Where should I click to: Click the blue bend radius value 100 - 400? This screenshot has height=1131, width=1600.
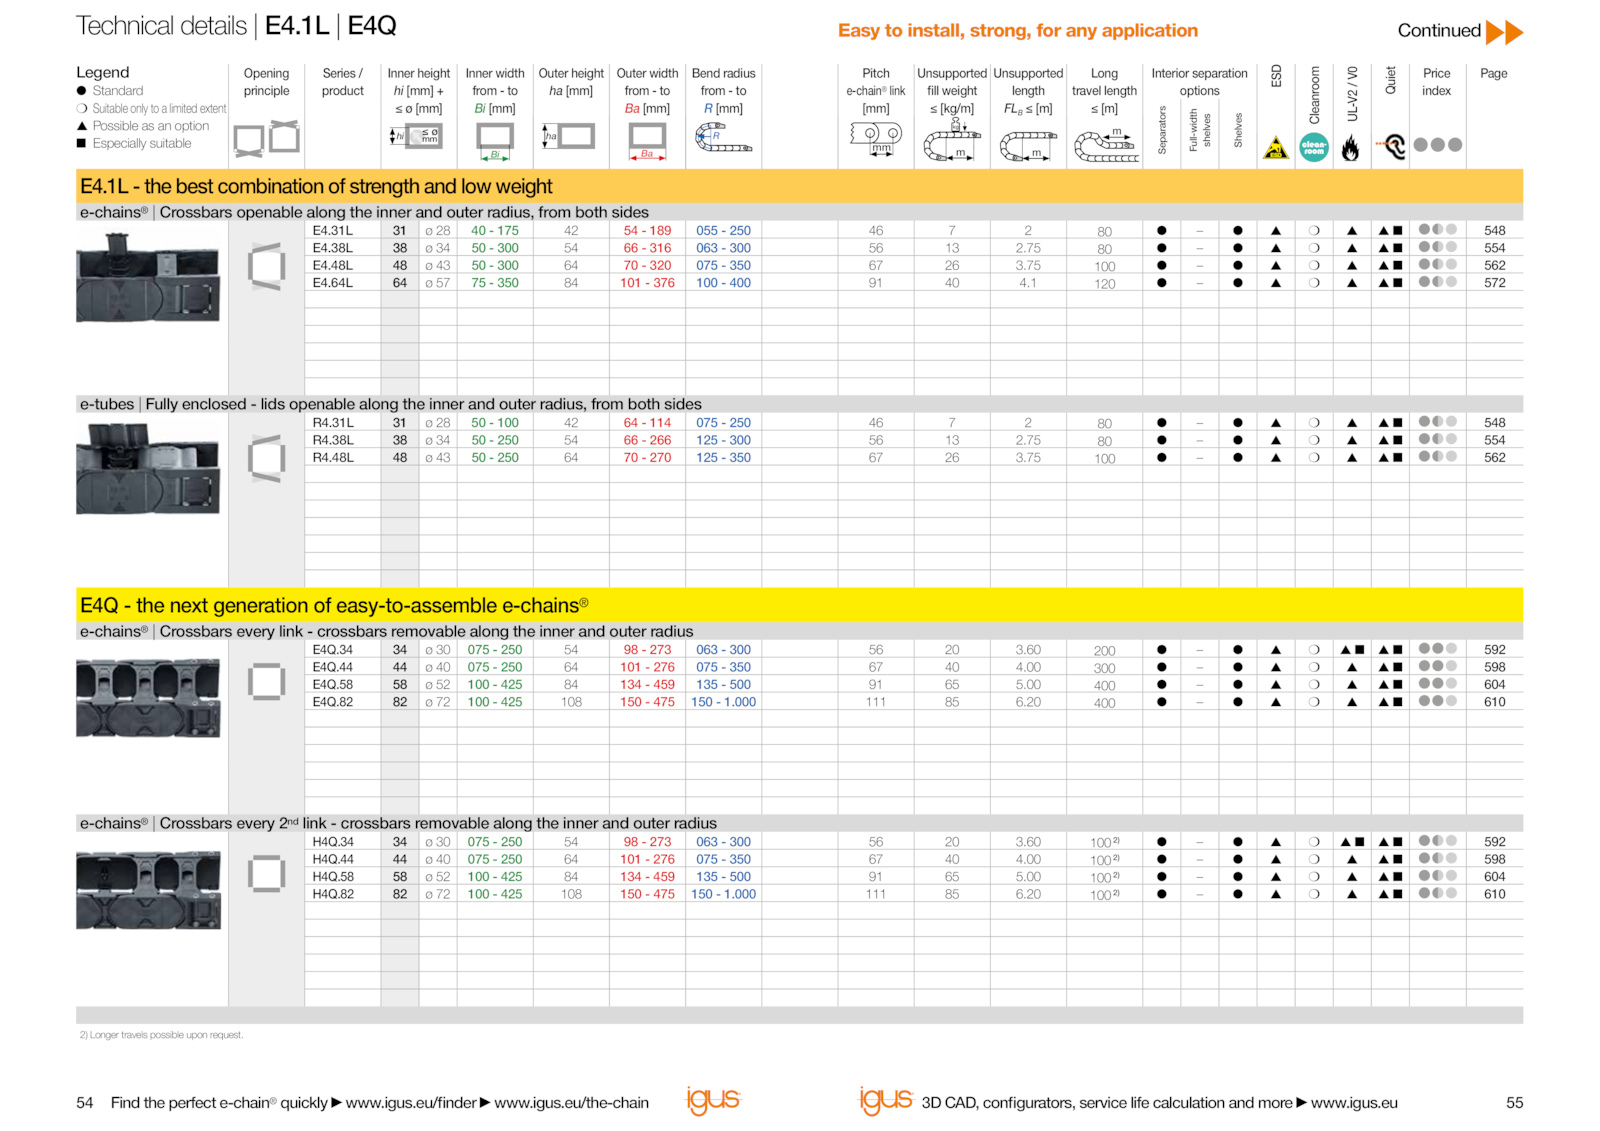click(723, 283)
